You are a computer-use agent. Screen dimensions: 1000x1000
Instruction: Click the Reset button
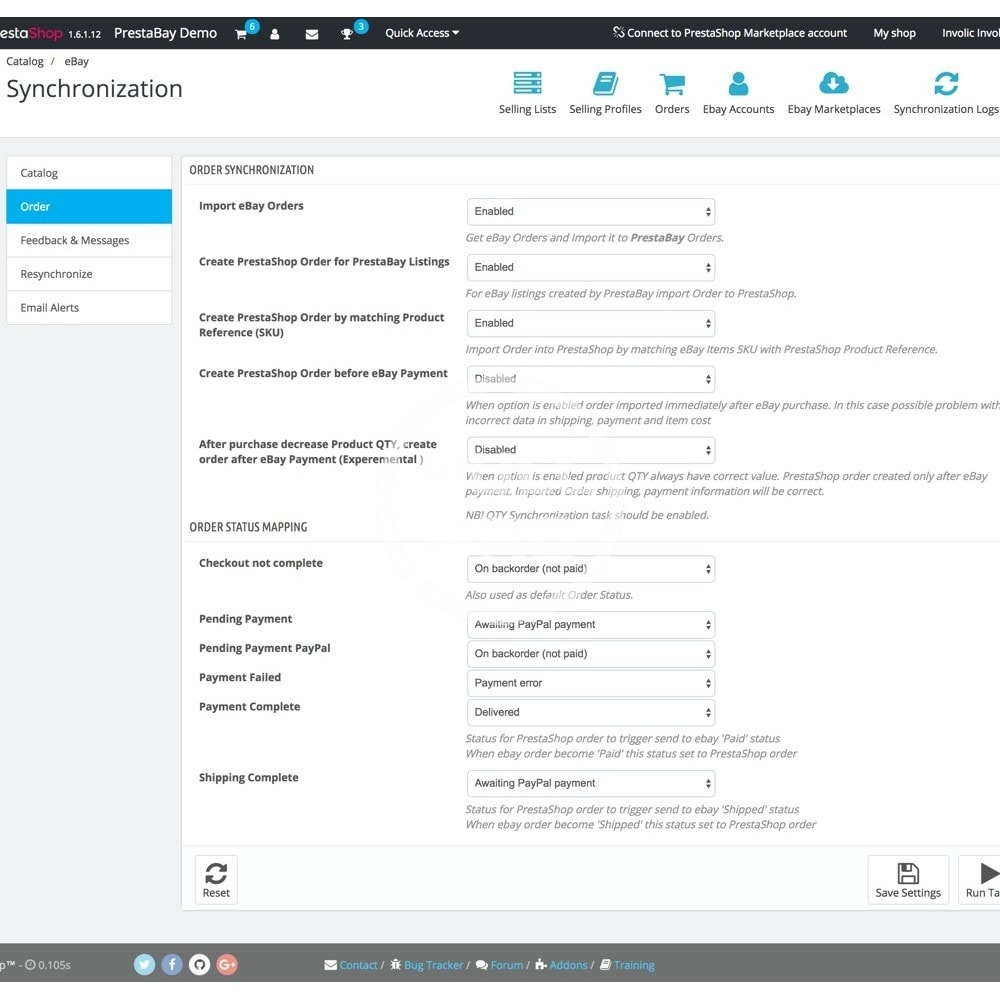click(216, 881)
